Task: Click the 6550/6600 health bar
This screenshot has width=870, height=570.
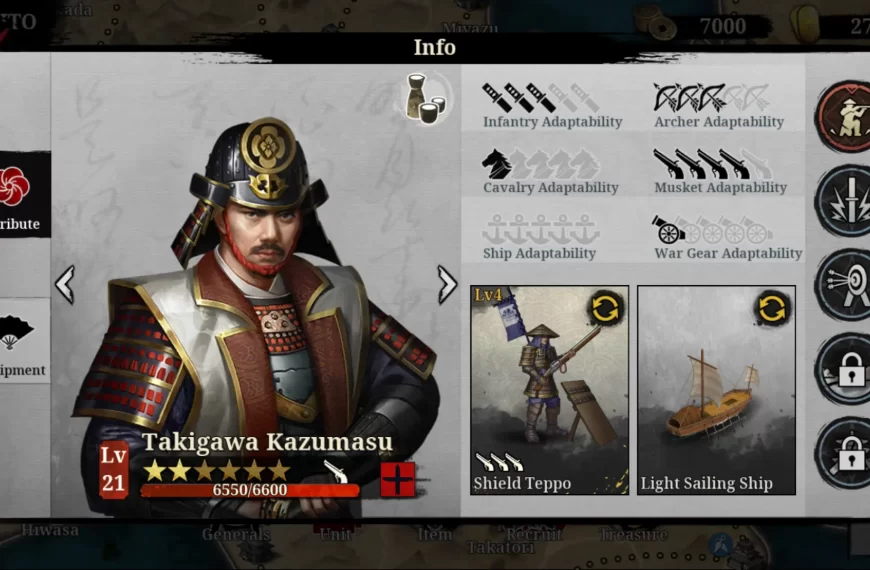Action: [x=250, y=490]
